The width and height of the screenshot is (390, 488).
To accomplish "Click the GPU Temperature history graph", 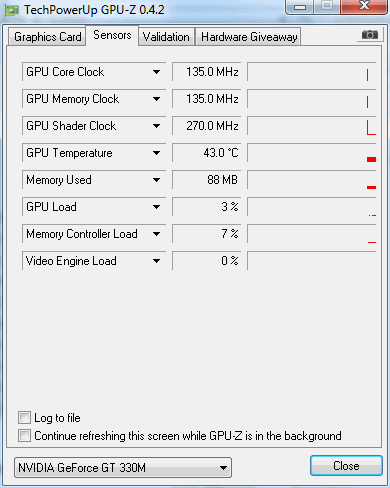I will (x=312, y=153).
